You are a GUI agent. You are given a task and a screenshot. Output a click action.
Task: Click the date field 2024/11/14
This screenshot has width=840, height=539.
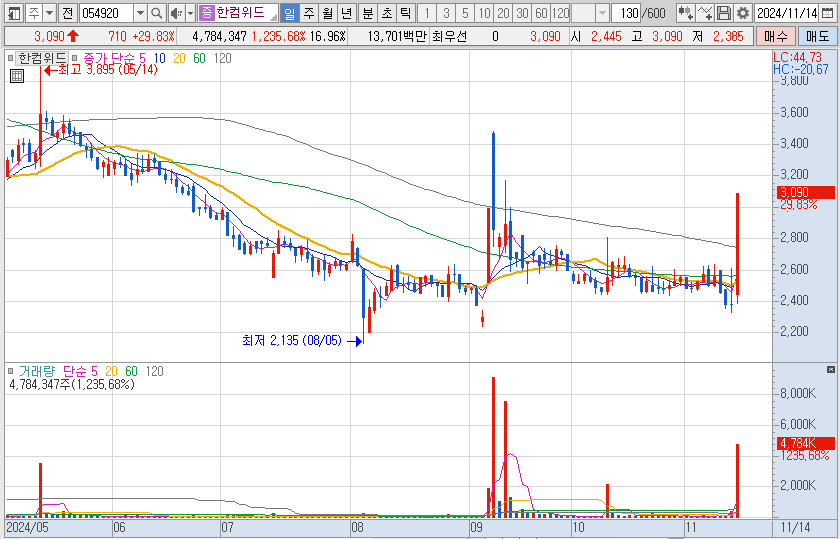click(787, 13)
